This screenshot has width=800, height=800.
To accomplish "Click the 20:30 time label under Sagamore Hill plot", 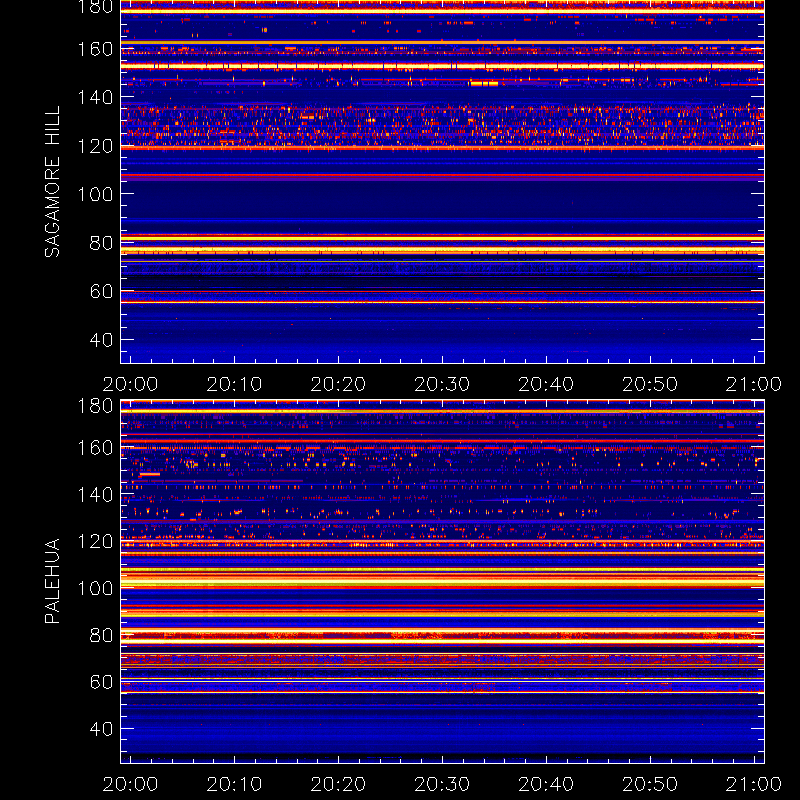I will [442, 384].
